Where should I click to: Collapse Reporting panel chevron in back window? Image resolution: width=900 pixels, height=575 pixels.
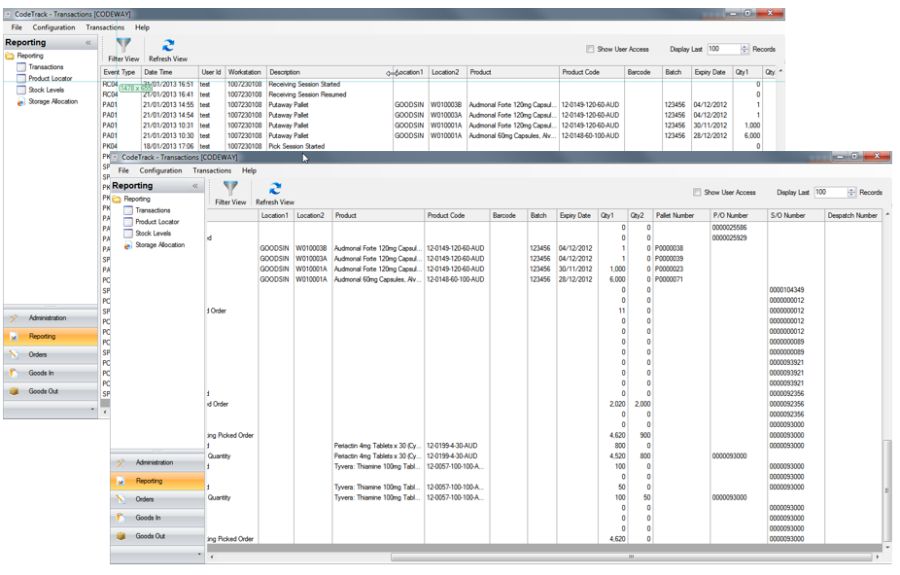tap(87, 43)
